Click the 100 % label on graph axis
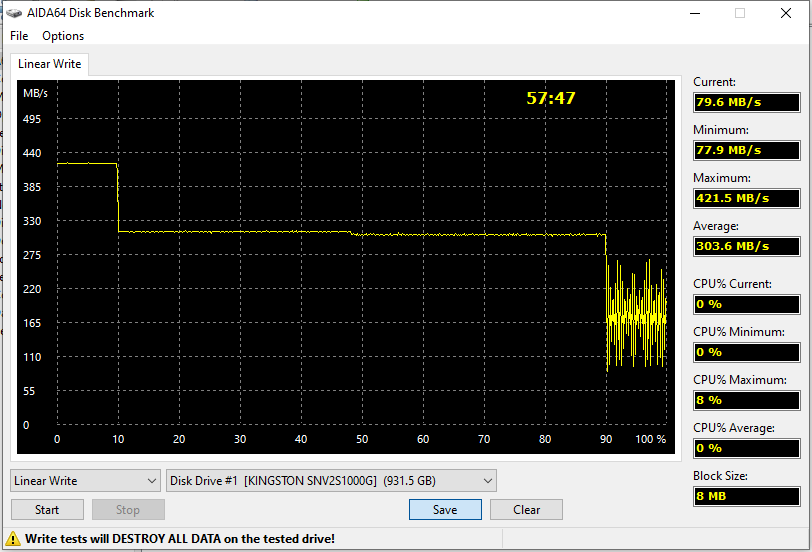The width and height of the screenshot is (812, 552). tap(651, 439)
